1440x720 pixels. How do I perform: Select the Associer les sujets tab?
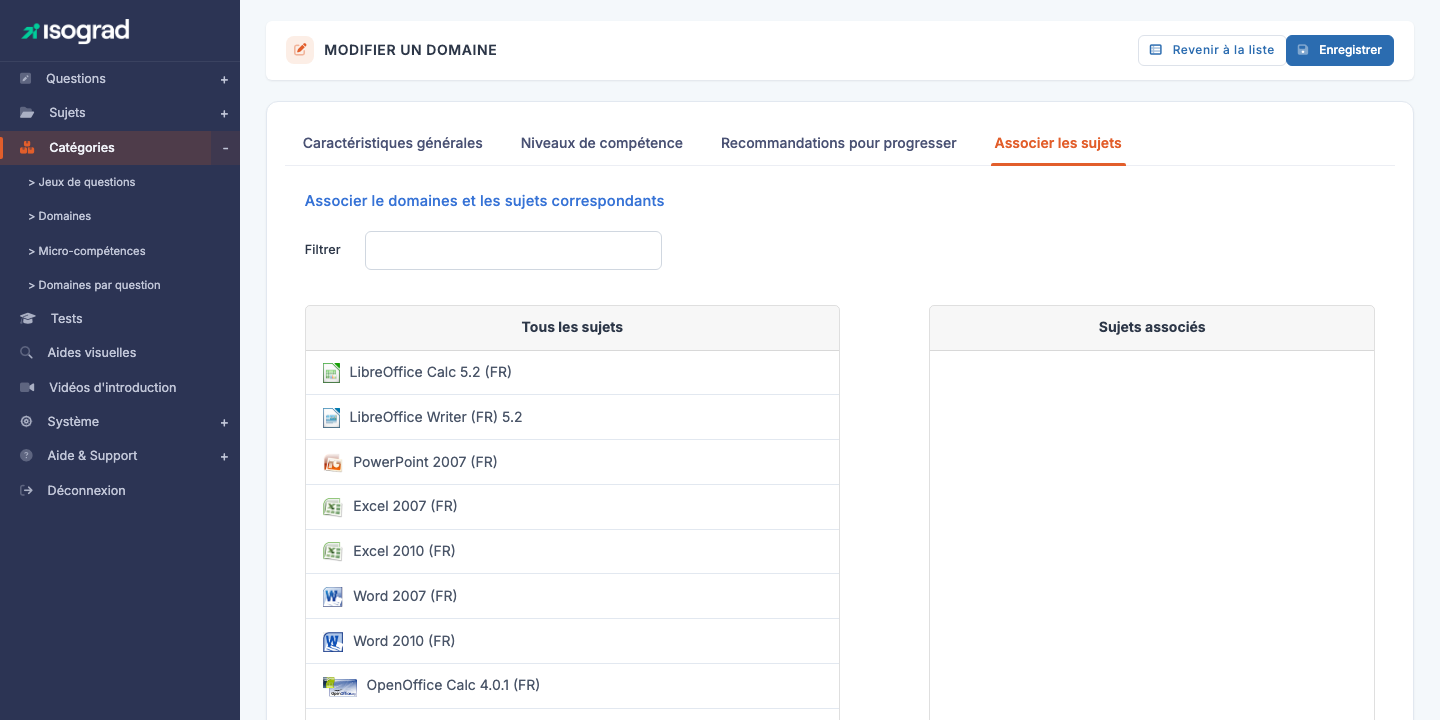click(x=1058, y=143)
